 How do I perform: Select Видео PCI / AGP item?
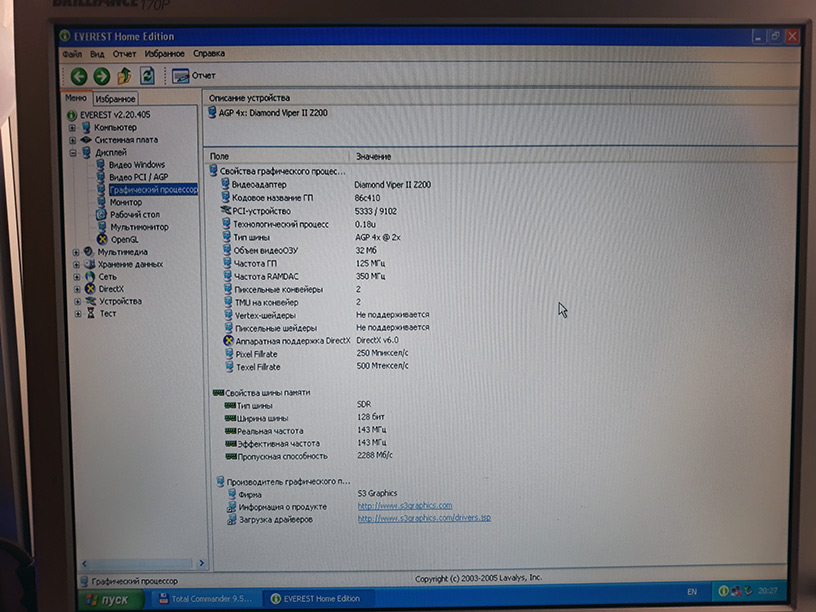138,177
